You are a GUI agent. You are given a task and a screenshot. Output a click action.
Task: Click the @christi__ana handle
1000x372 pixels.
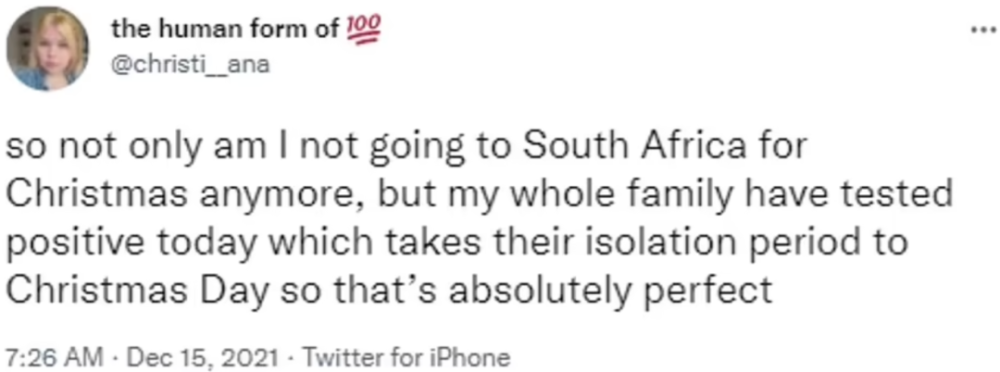pyautogui.click(x=190, y=64)
